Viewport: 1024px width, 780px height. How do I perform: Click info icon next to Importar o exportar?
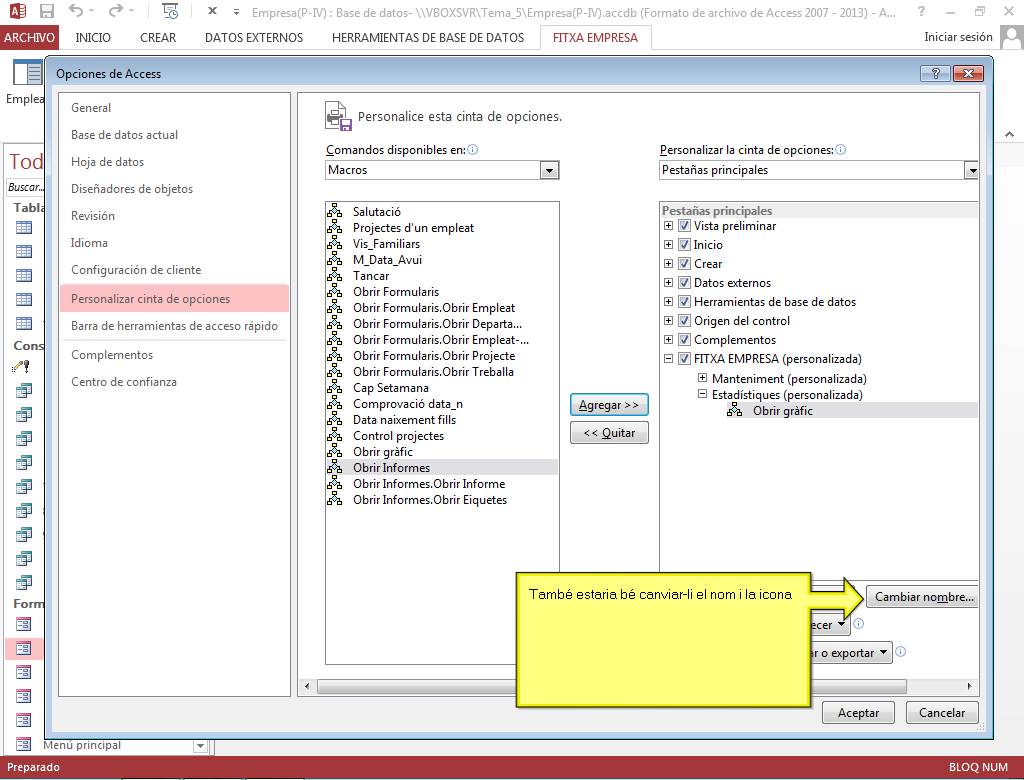pos(901,651)
